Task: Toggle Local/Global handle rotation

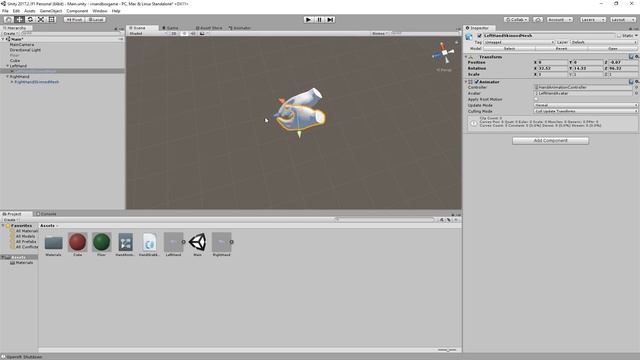Action: [96, 20]
